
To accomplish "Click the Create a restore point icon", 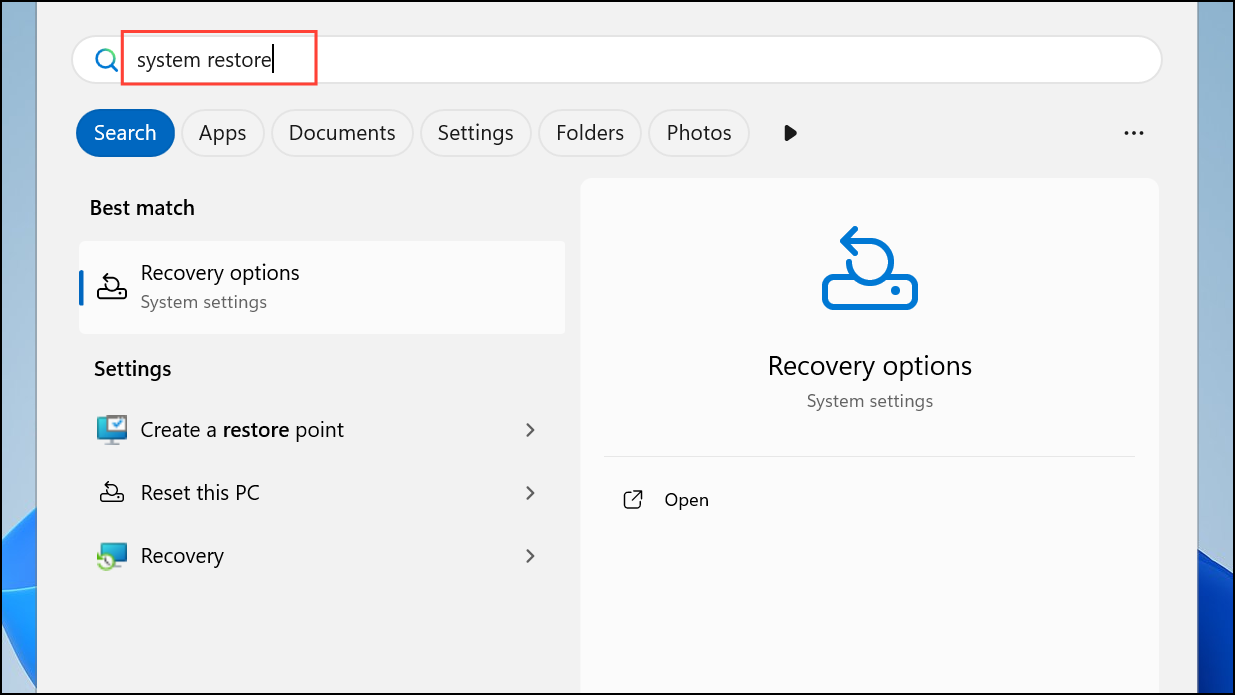I will coord(112,430).
